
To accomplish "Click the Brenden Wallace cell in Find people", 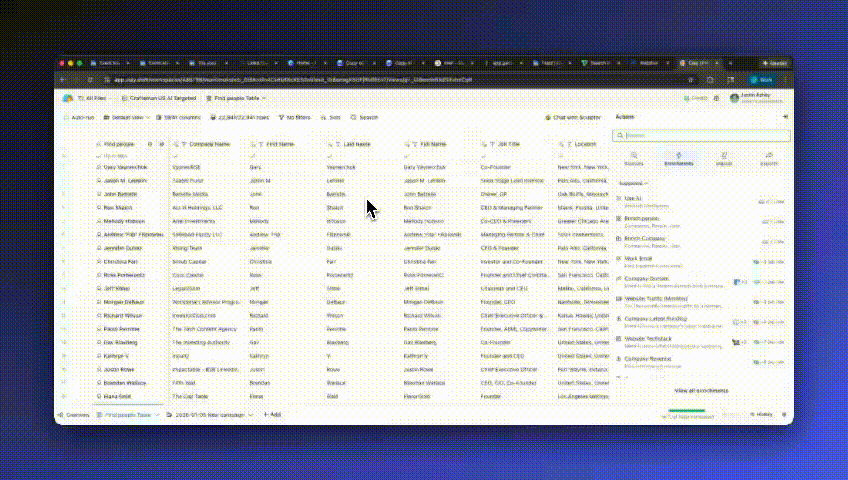I will tap(125, 383).
